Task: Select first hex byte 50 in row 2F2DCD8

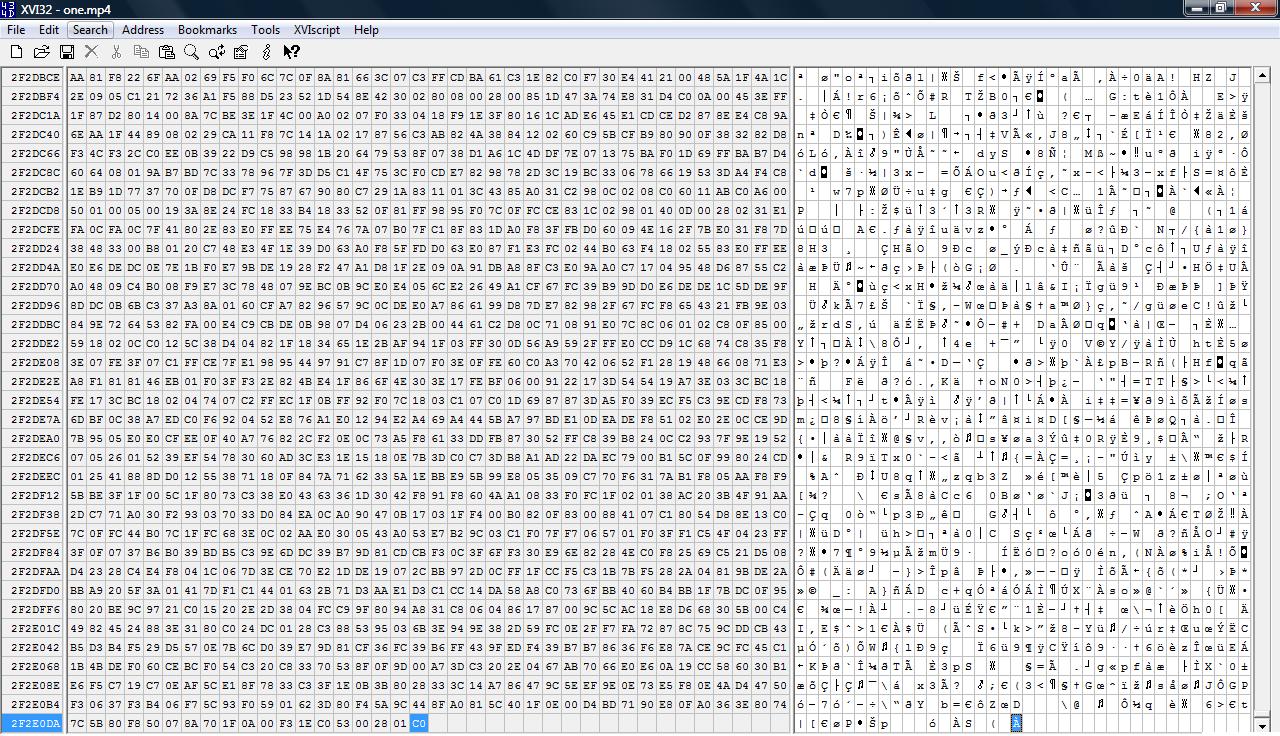Action: tap(77, 210)
